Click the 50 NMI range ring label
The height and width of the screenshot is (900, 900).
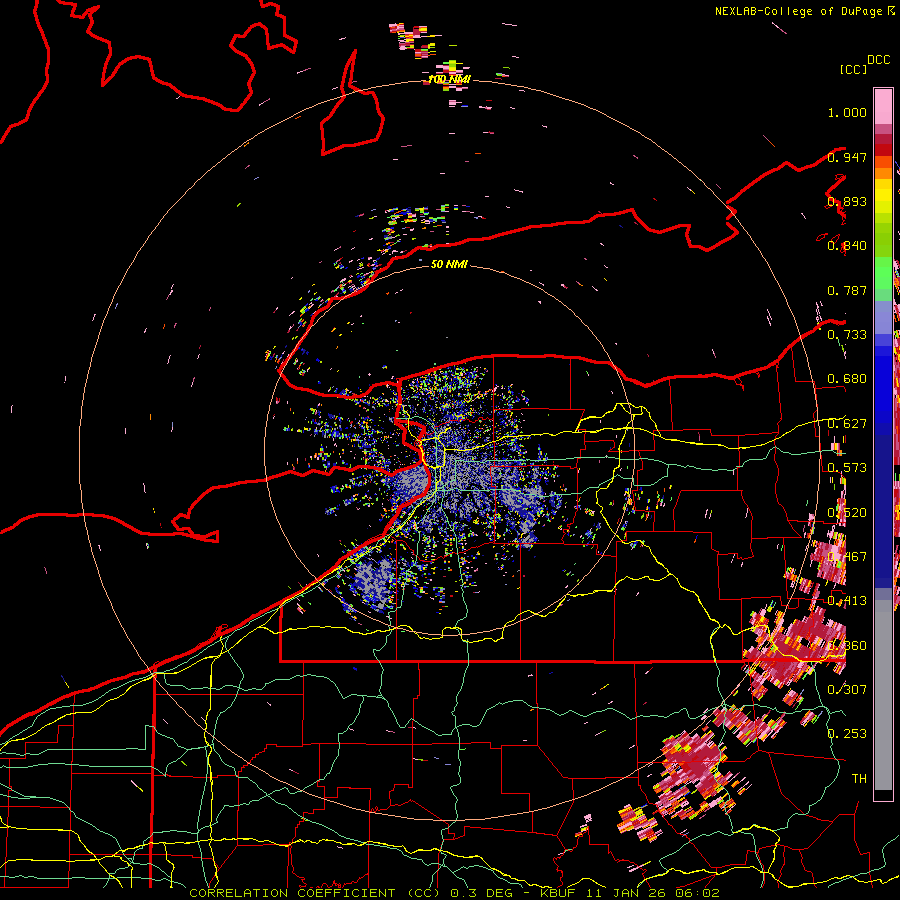449,264
